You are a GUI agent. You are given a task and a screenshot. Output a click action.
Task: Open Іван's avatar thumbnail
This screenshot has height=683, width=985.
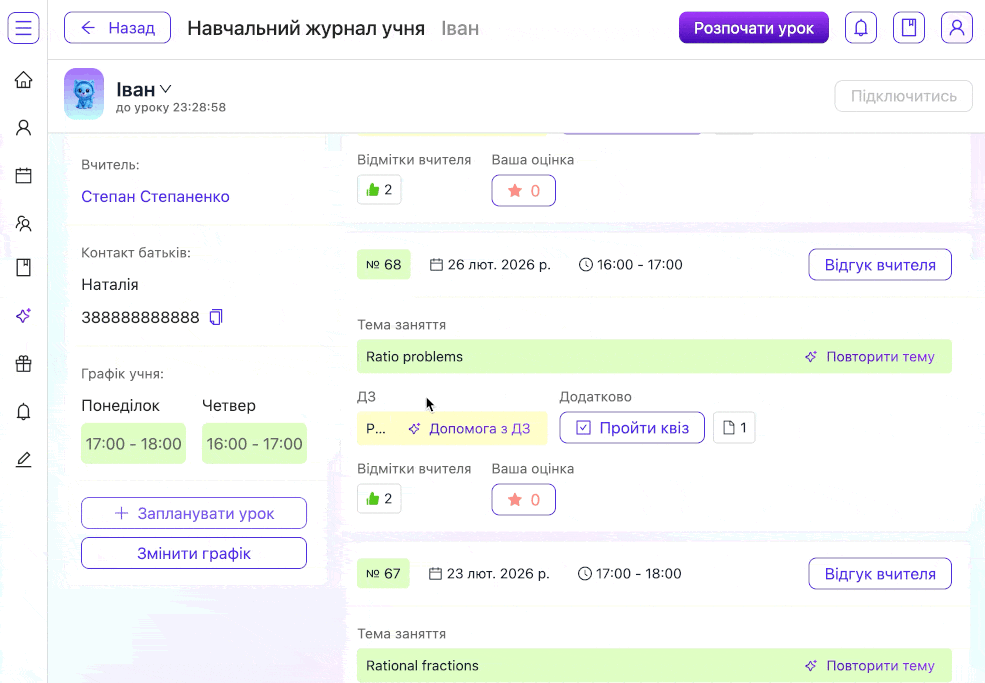pyautogui.click(x=84, y=94)
